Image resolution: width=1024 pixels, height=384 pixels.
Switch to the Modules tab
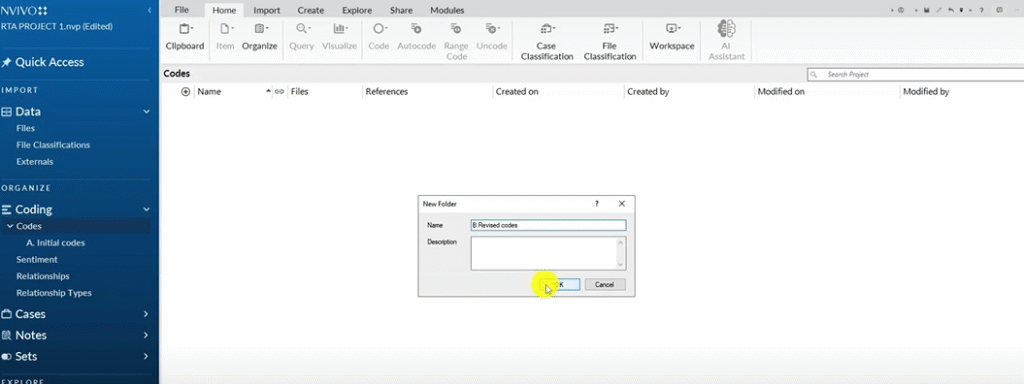tap(447, 10)
